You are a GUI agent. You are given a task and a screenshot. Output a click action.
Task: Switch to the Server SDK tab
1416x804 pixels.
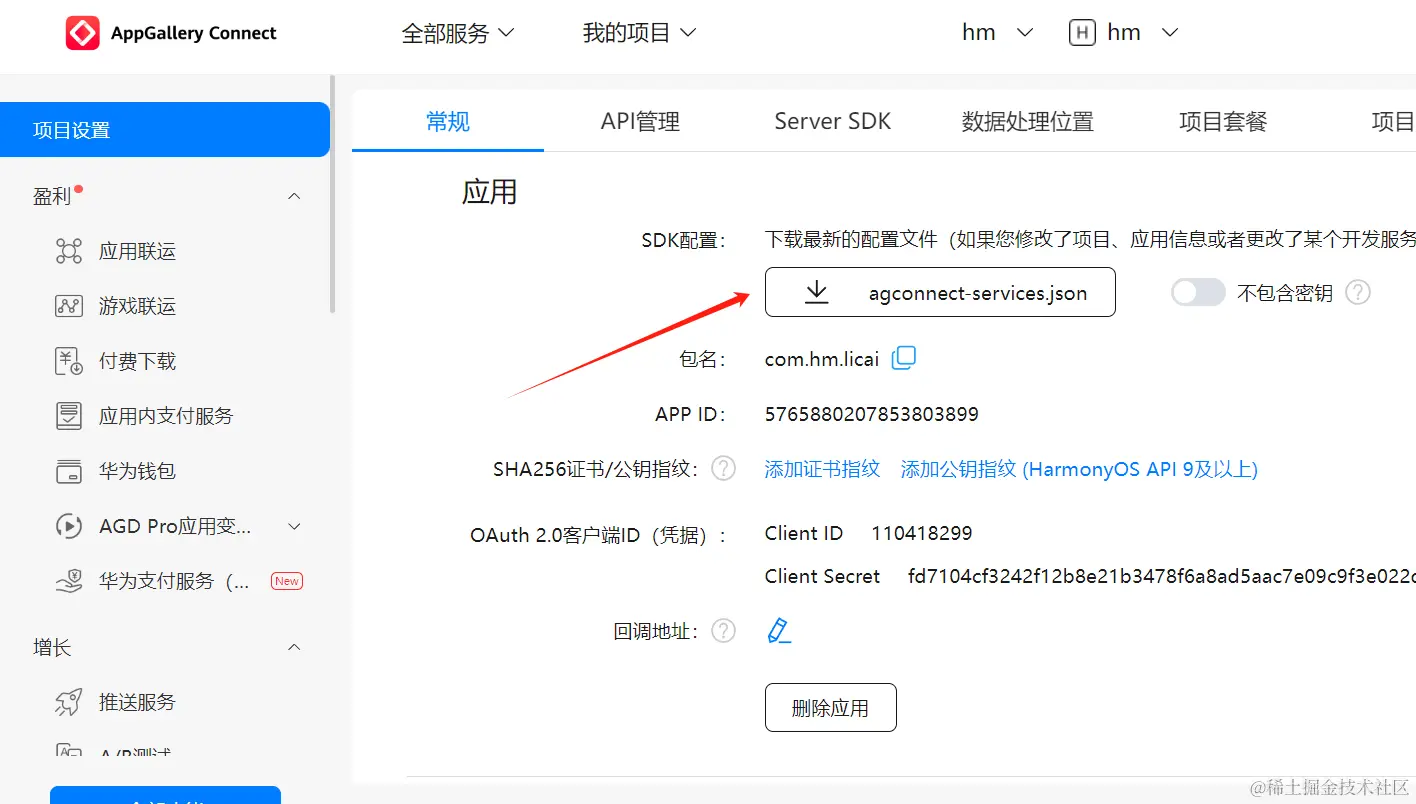[833, 122]
